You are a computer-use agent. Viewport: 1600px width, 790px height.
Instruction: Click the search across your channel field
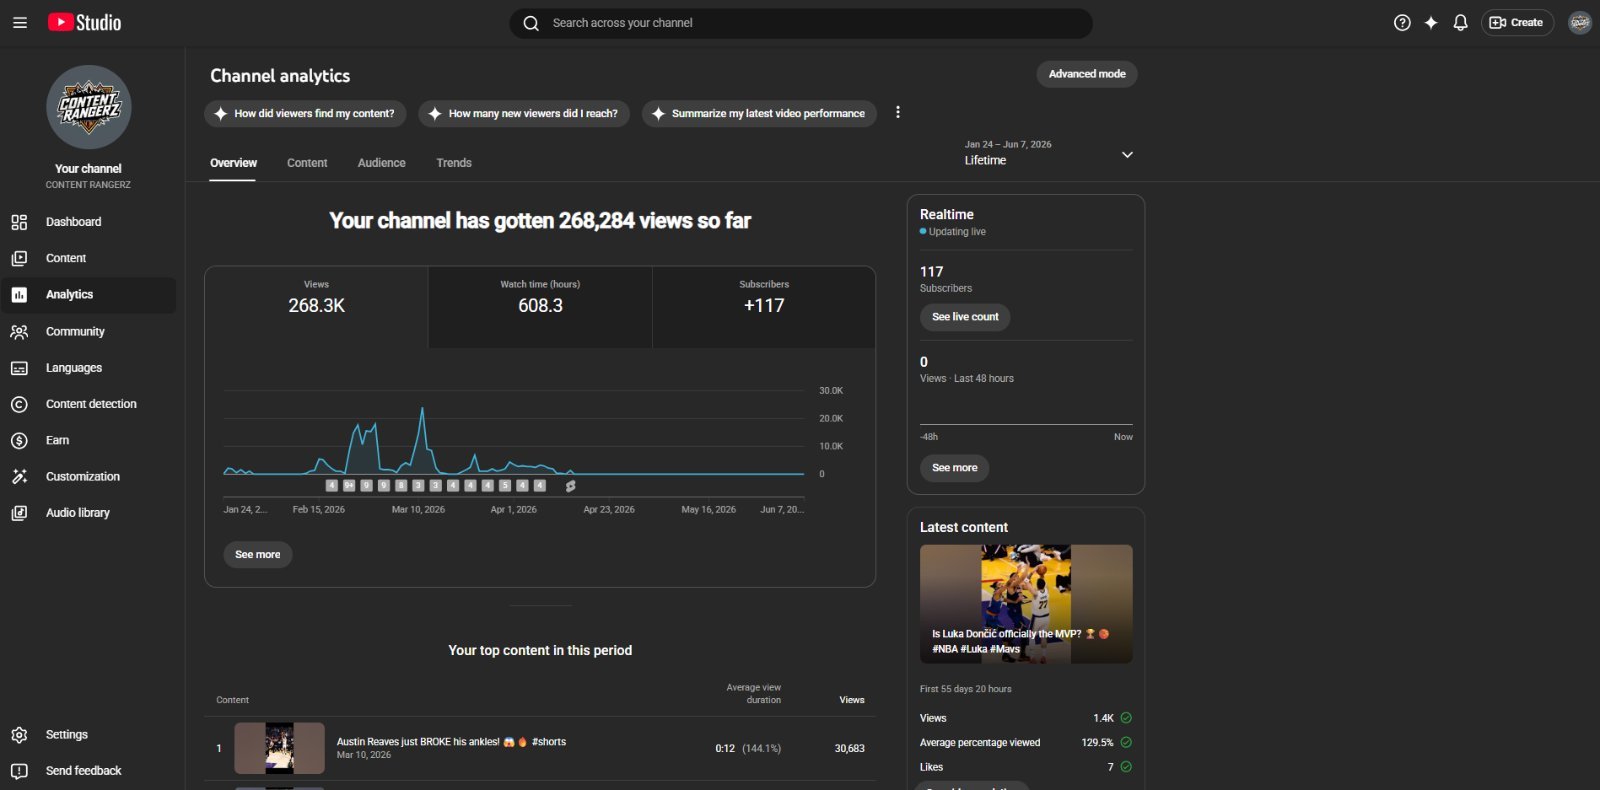(x=801, y=23)
